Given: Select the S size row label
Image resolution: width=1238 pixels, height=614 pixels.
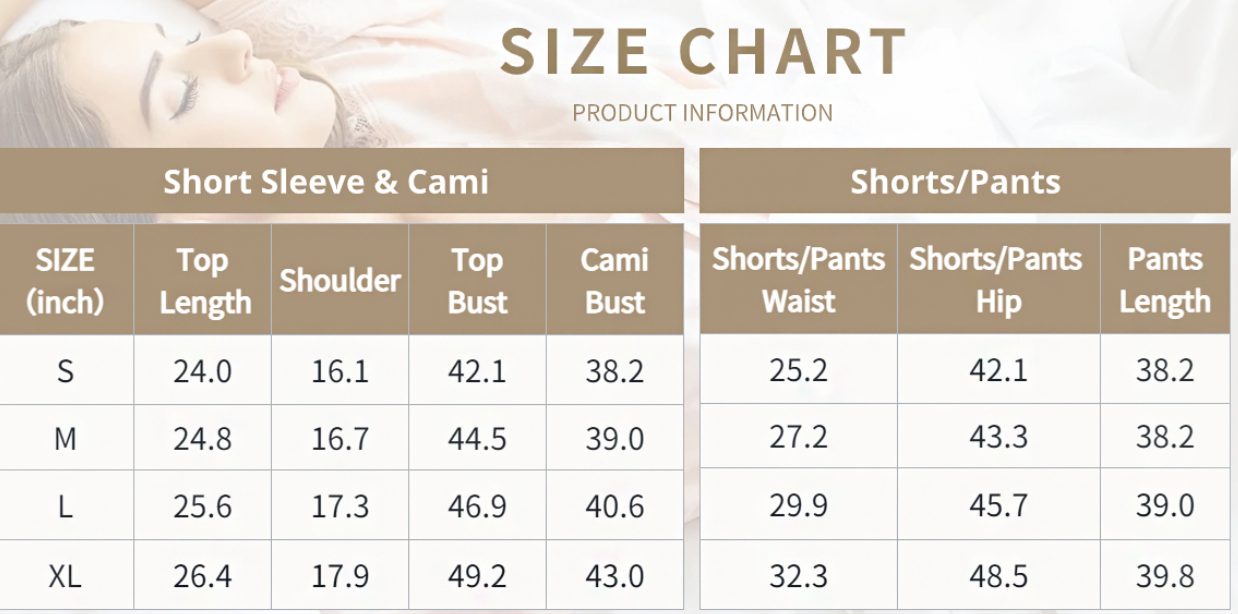Looking at the screenshot, I should pos(65,371).
